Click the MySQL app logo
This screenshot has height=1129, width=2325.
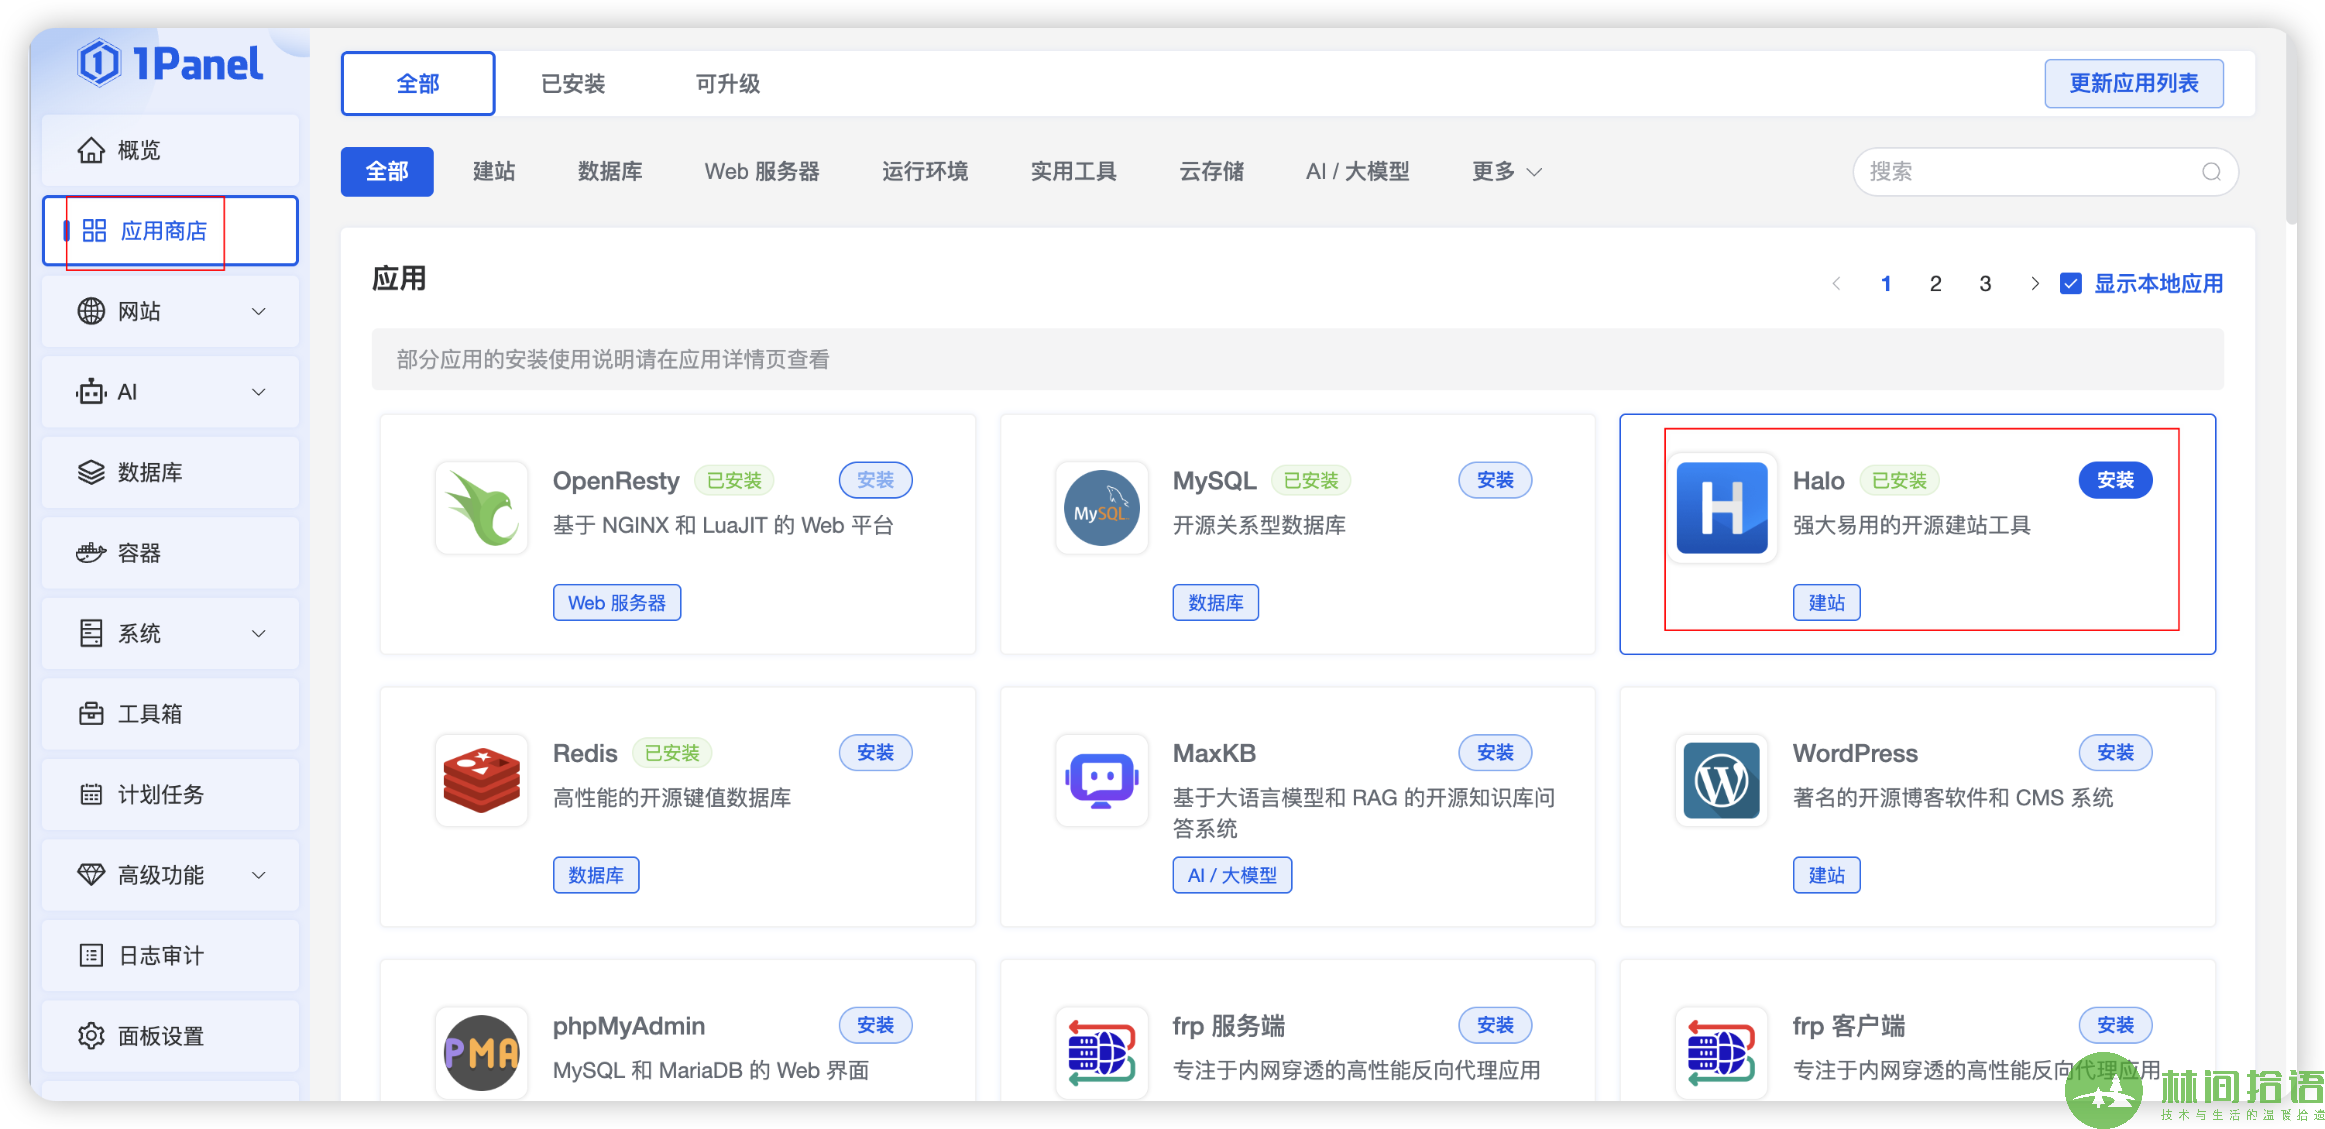[1102, 508]
